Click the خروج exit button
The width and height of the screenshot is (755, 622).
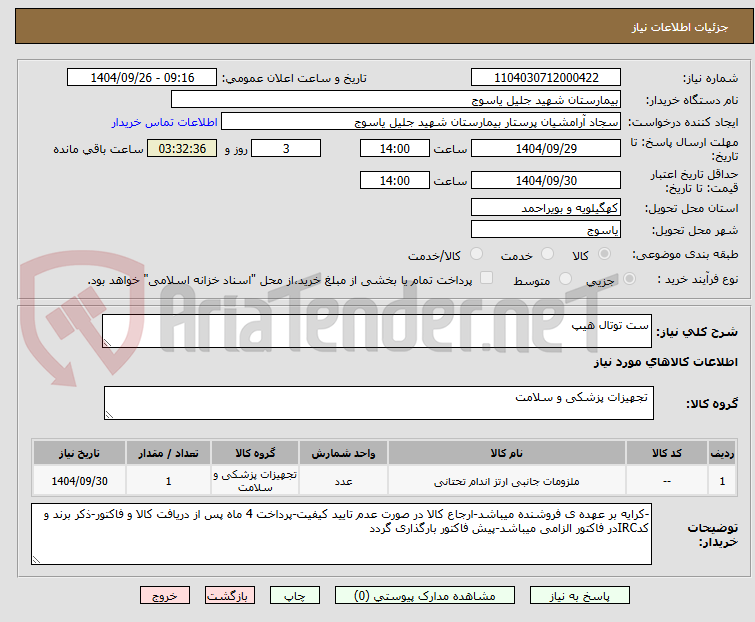coord(165,596)
